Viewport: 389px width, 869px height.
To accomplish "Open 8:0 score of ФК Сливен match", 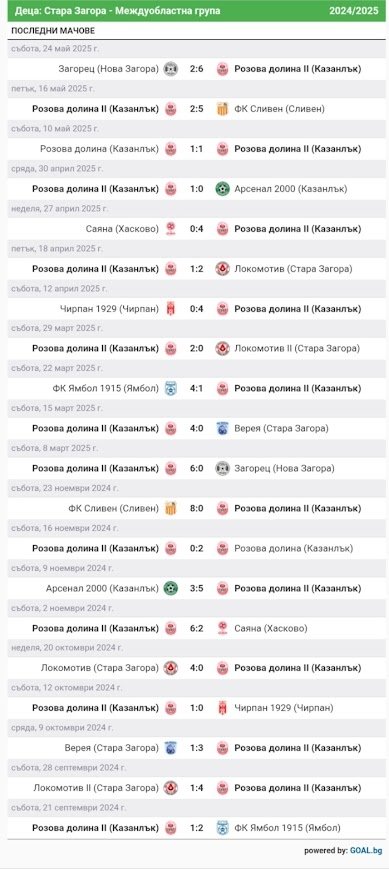I will point(197,508).
